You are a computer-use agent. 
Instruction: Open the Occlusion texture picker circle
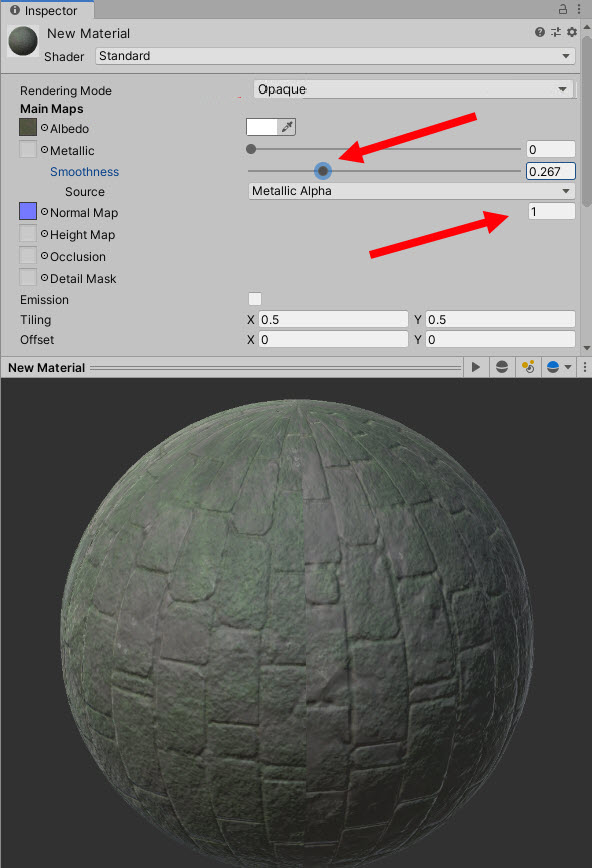click(x=44, y=256)
